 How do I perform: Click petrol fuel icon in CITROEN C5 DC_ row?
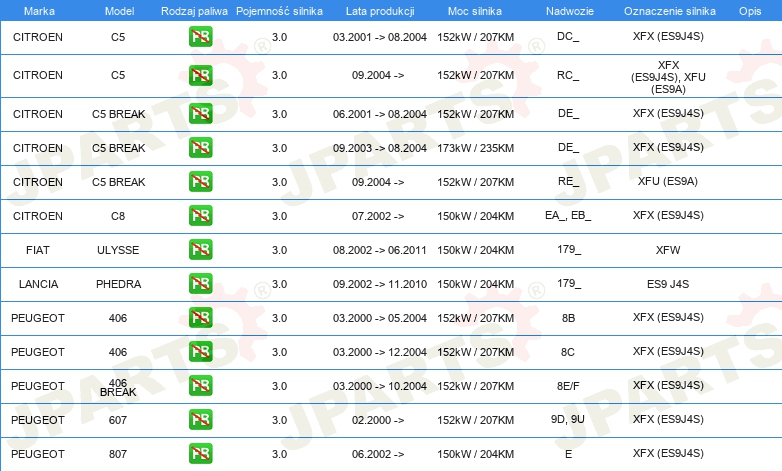tap(200, 36)
